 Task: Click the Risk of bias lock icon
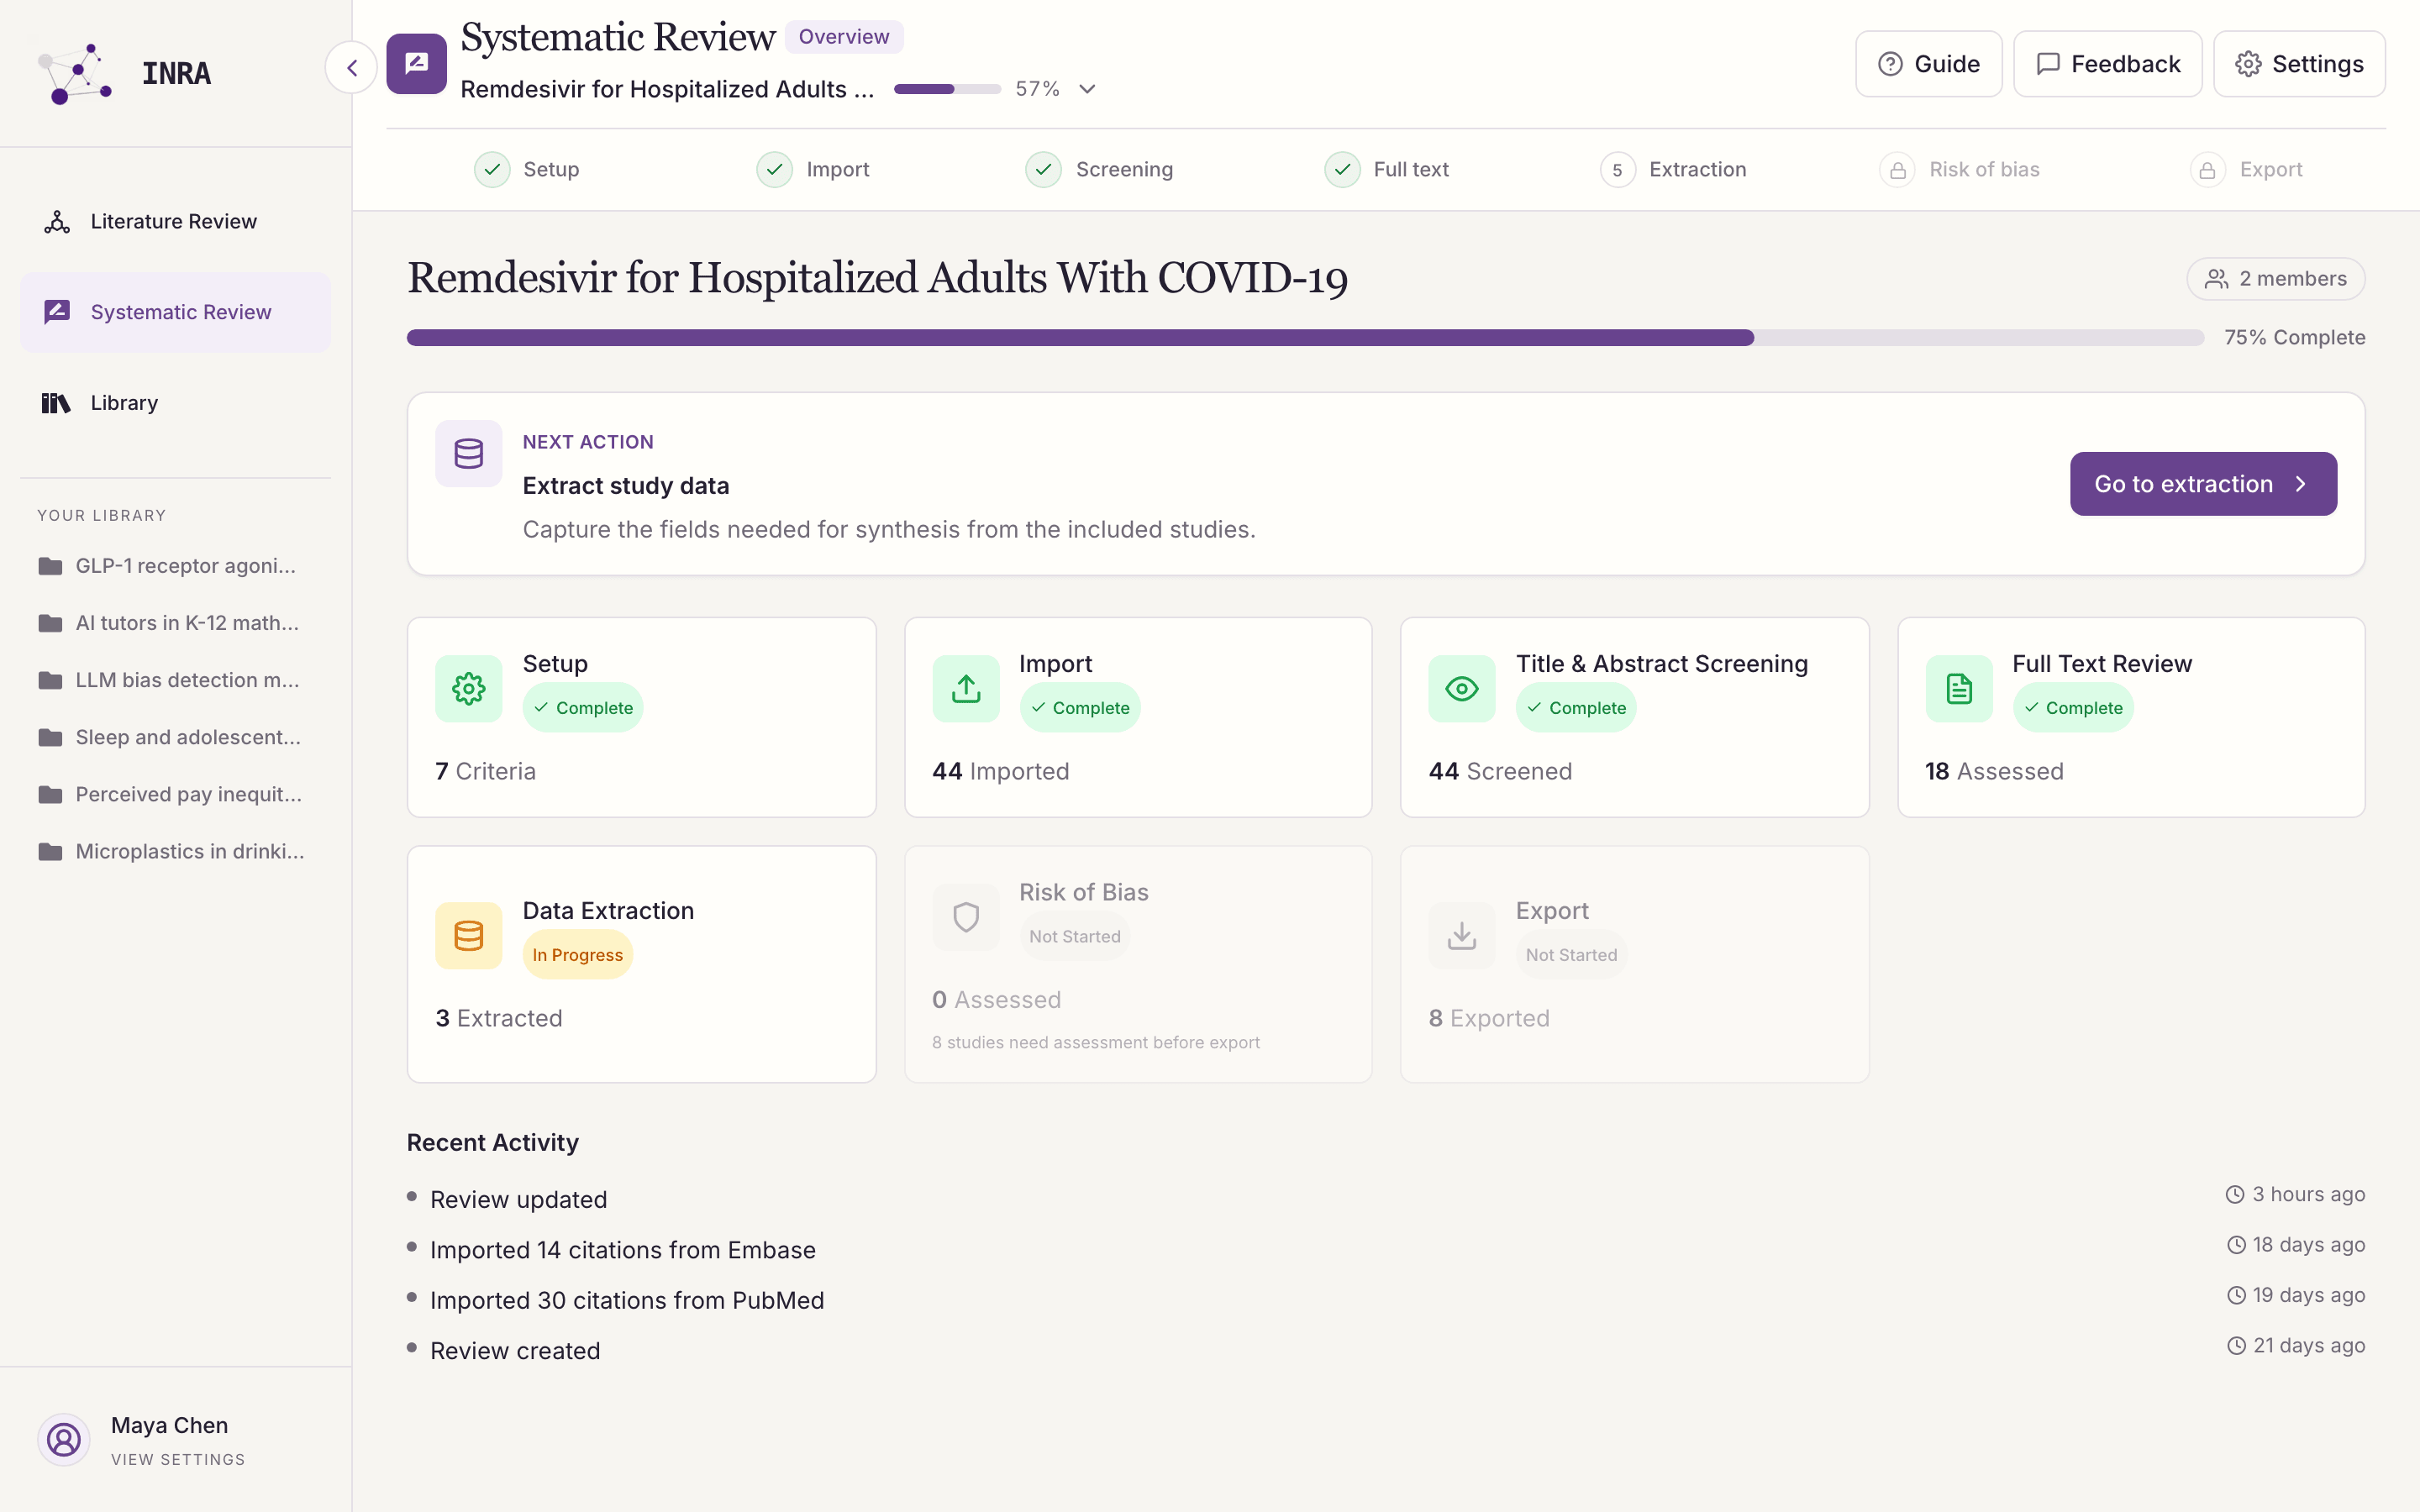click(1897, 170)
